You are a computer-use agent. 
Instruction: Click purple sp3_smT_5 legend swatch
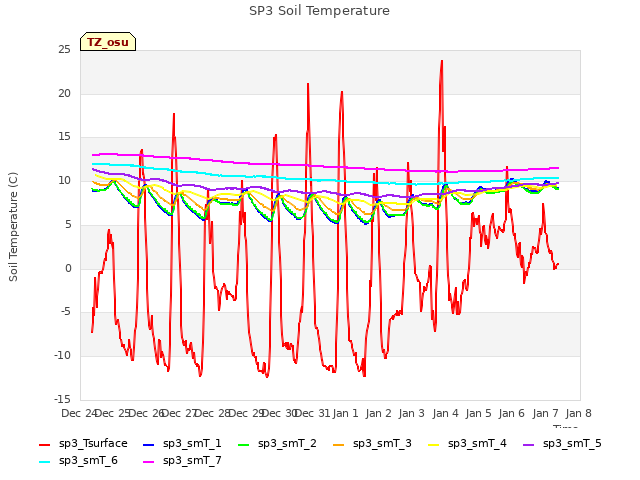point(529,445)
